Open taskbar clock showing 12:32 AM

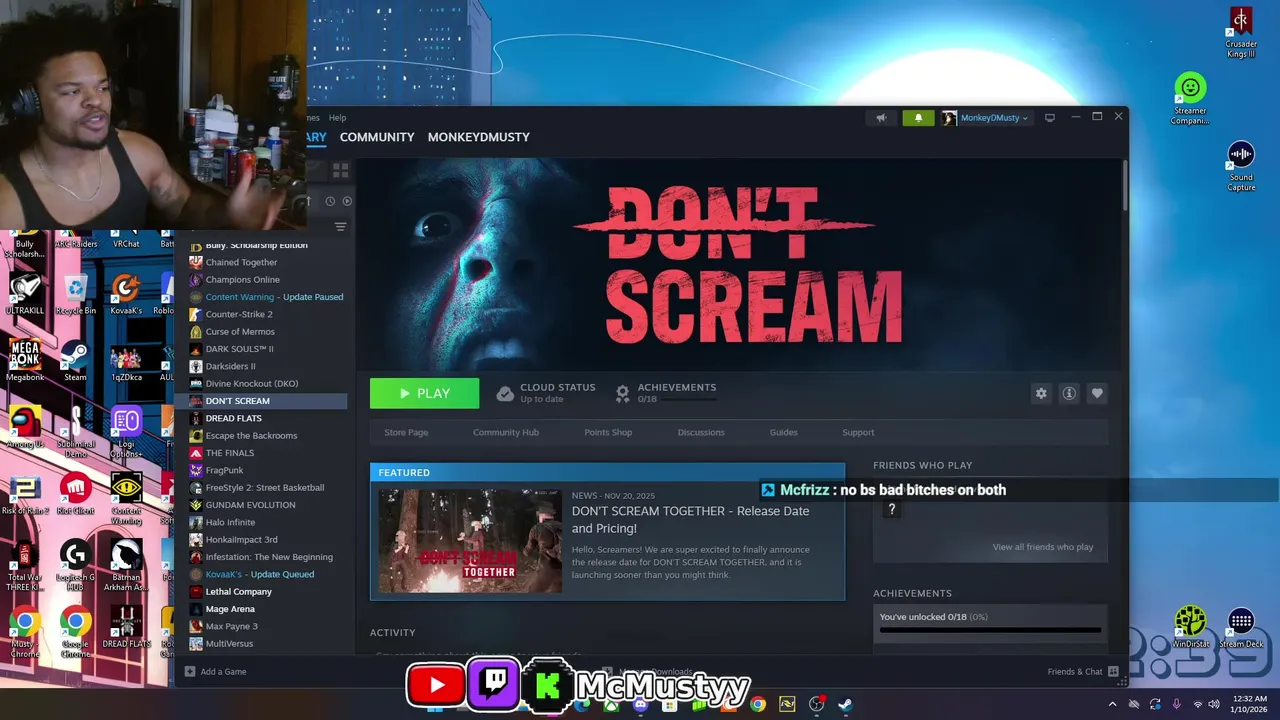click(1250, 704)
